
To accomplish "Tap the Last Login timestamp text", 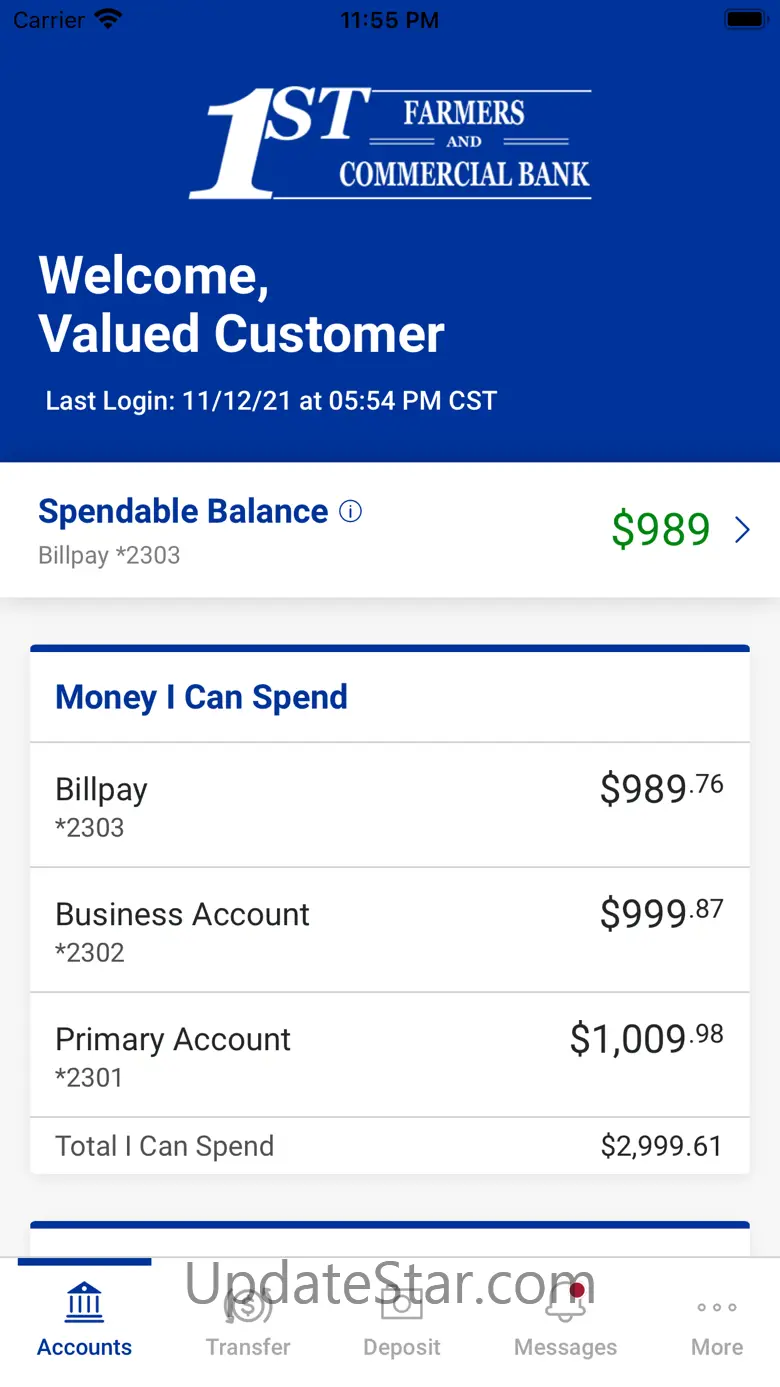I will click(271, 402).
